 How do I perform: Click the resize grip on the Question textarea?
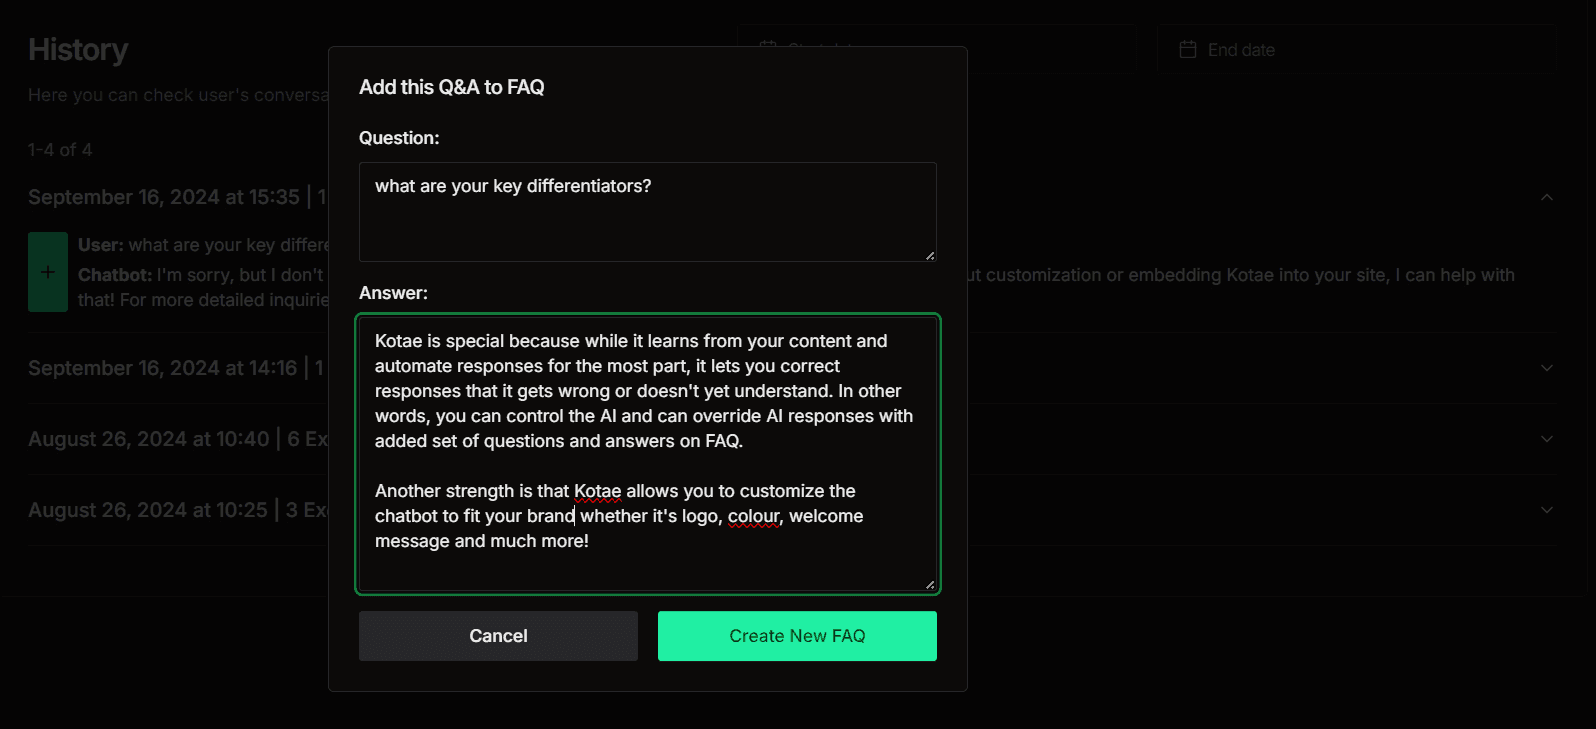(930, 258)
